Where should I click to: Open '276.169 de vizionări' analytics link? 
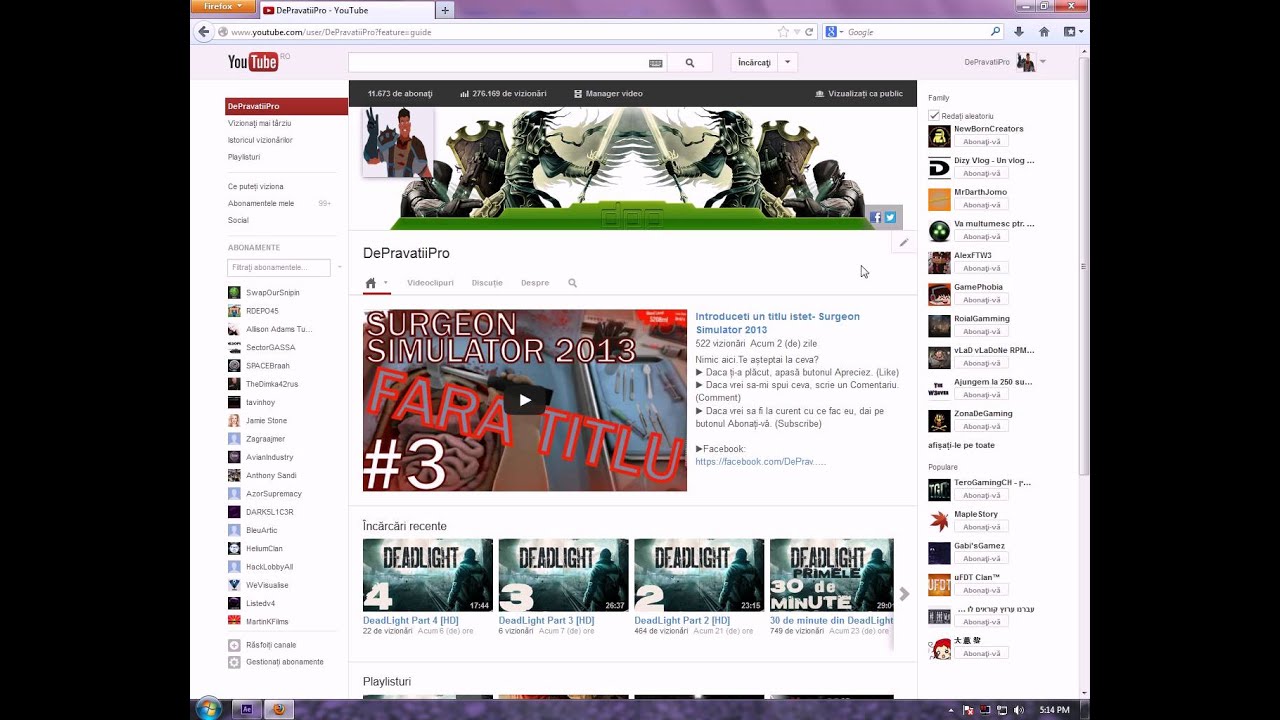pos(503,94)
